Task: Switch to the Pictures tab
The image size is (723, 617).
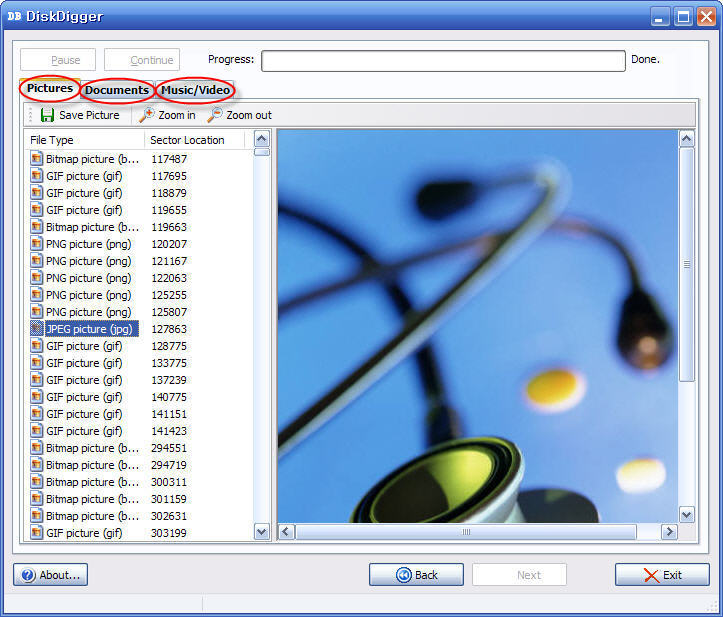Action: coord(50,88)
